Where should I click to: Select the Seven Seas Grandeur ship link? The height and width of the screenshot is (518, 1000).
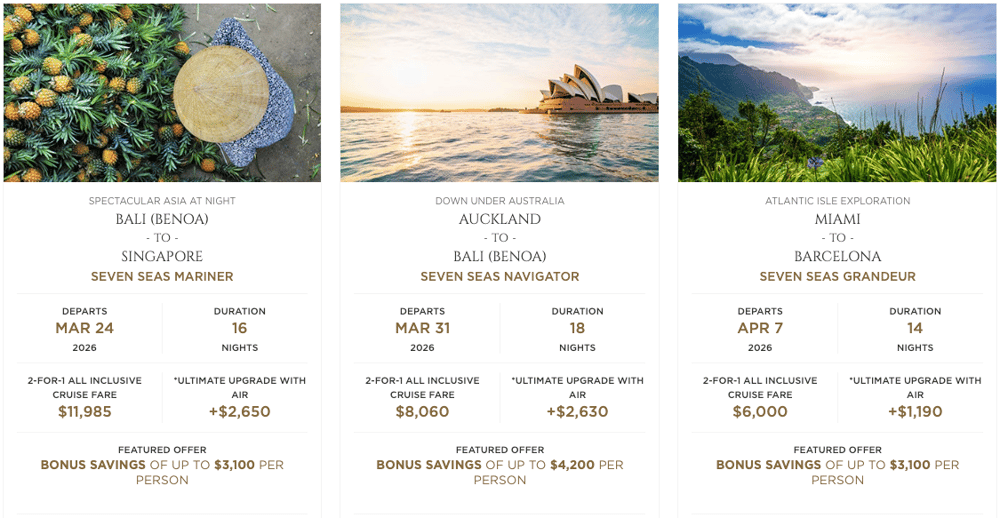click(838, 277)
